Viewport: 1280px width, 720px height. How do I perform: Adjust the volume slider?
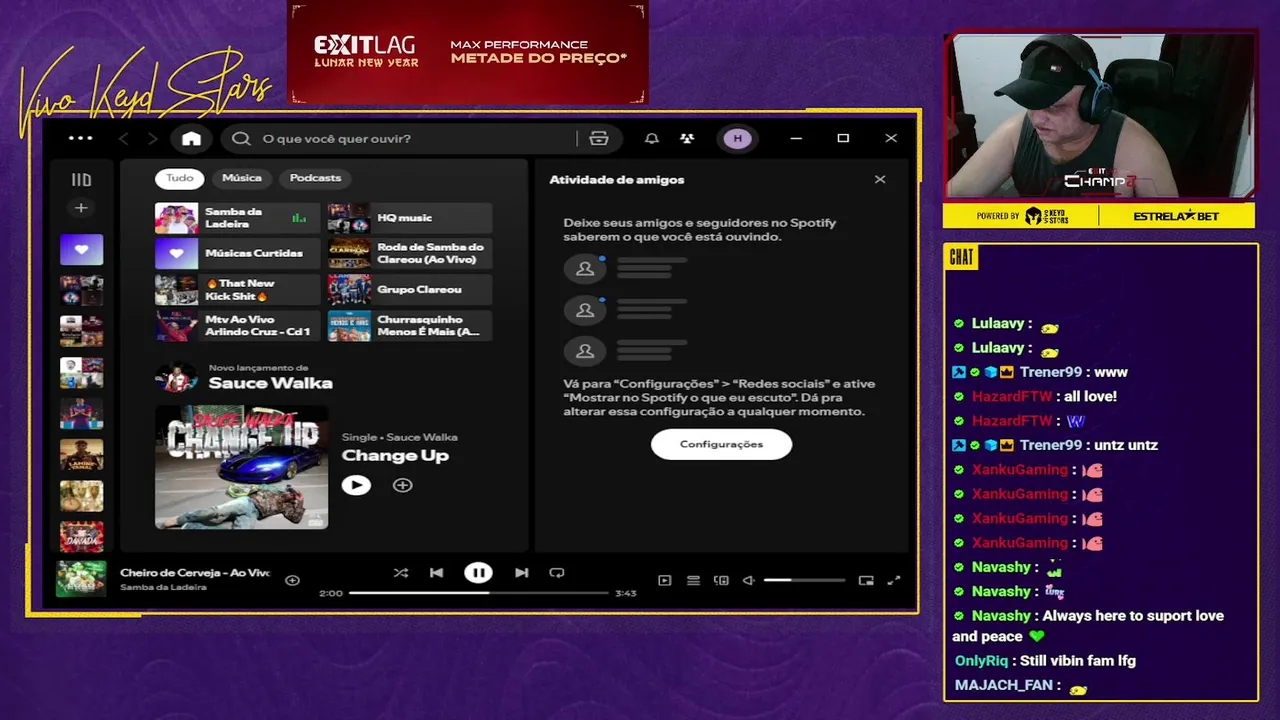(804, 580)
